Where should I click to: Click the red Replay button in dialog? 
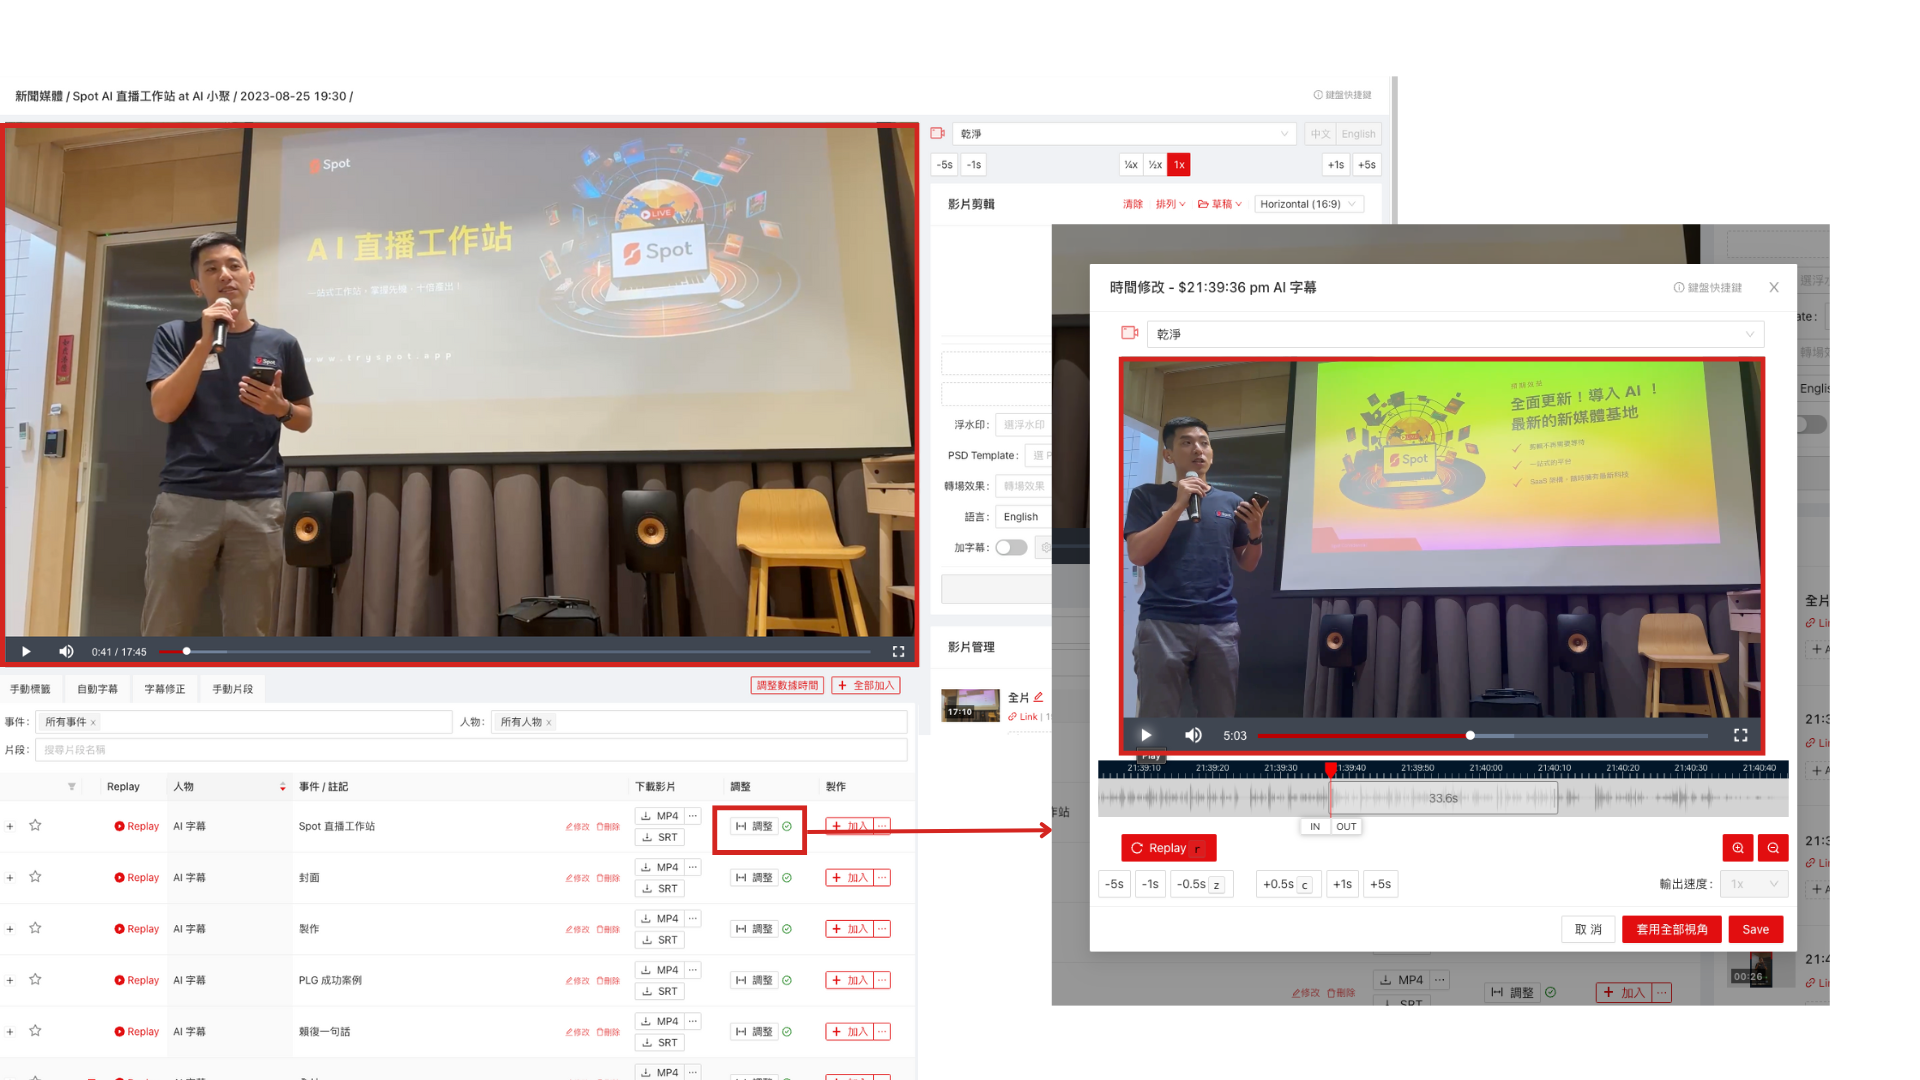click(1168, 848)
